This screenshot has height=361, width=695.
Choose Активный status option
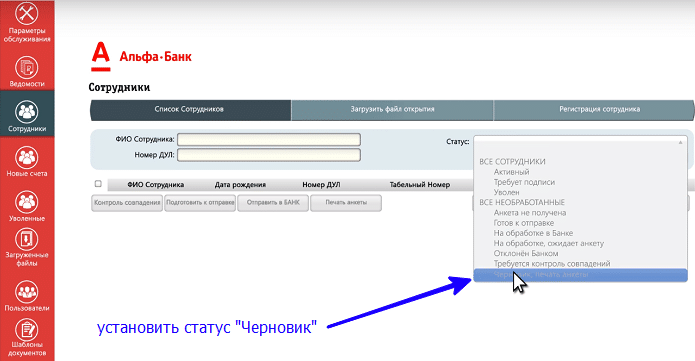tap(511, 172)
